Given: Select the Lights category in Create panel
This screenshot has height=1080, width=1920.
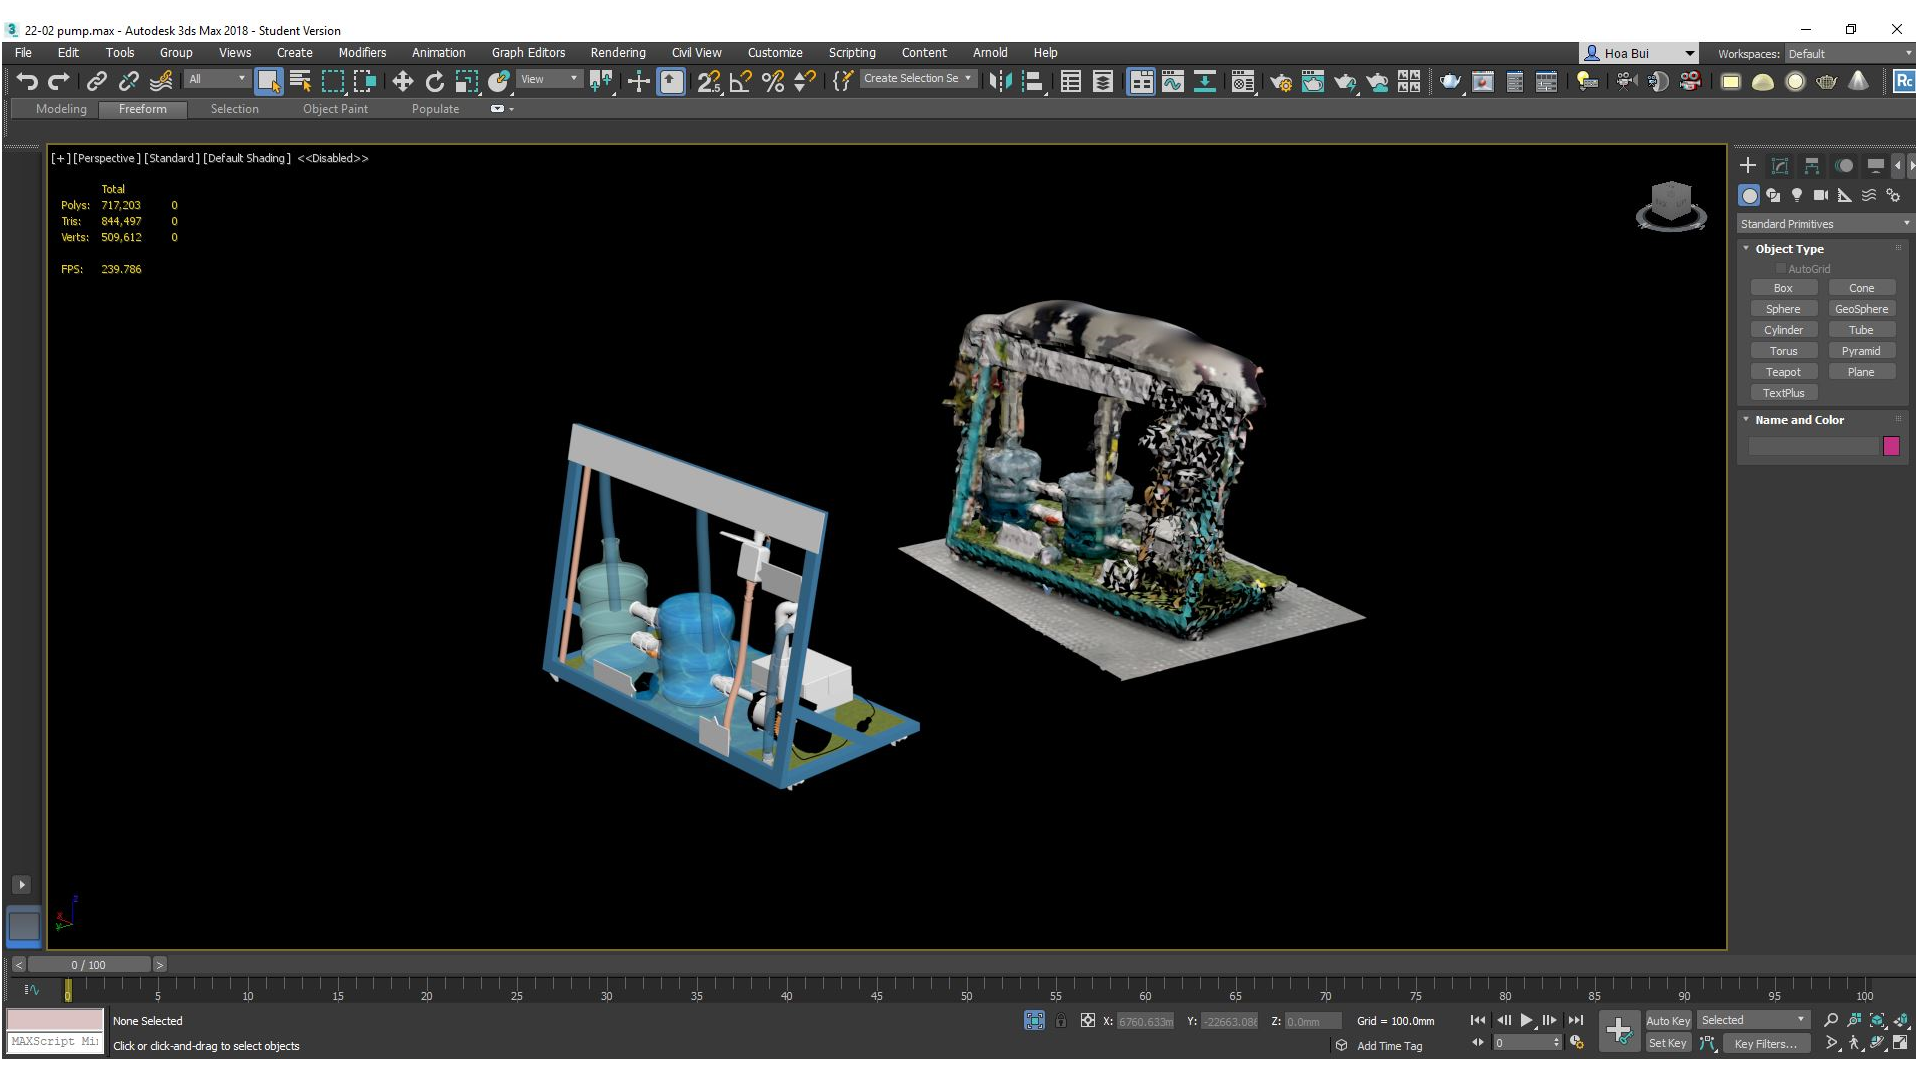Looking at the screenshot, I should [1797, 195].
